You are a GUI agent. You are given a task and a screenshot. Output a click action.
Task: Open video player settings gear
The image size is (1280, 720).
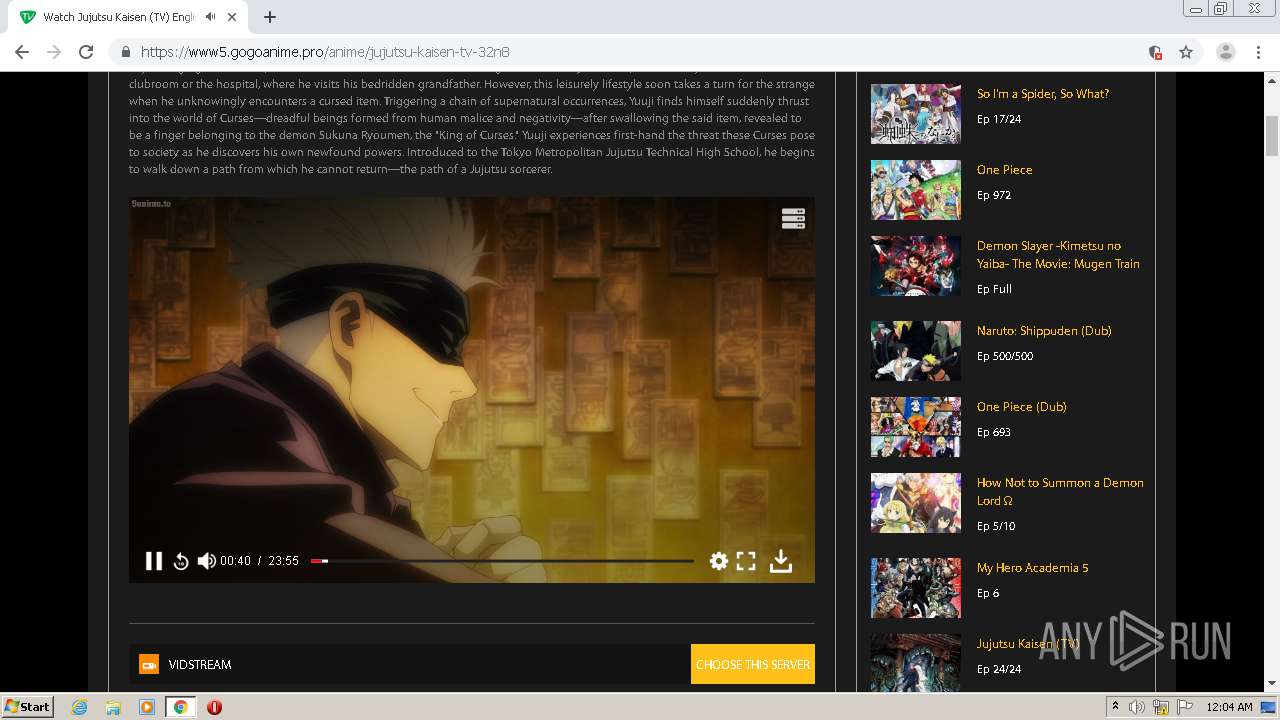click(x=719, y=561)
